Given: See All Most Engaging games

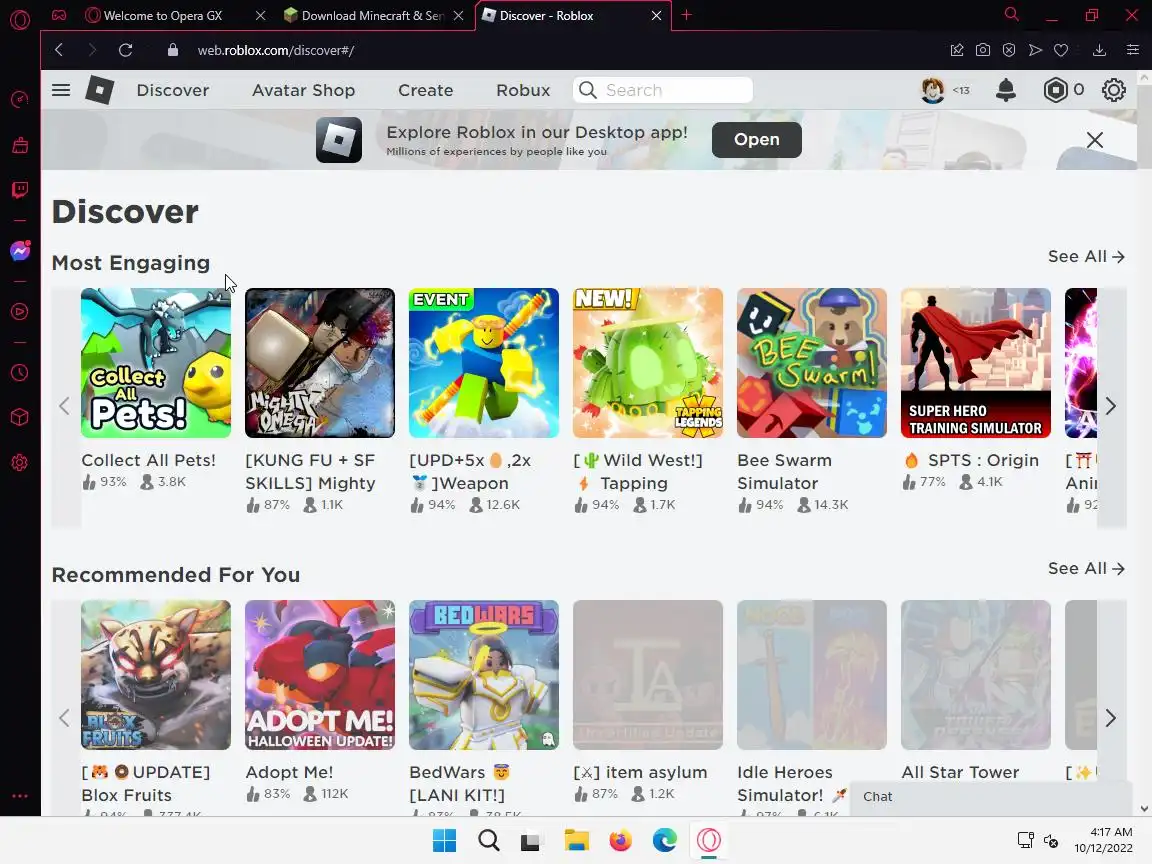Looking at the screenshot, I should point(1086,256).
